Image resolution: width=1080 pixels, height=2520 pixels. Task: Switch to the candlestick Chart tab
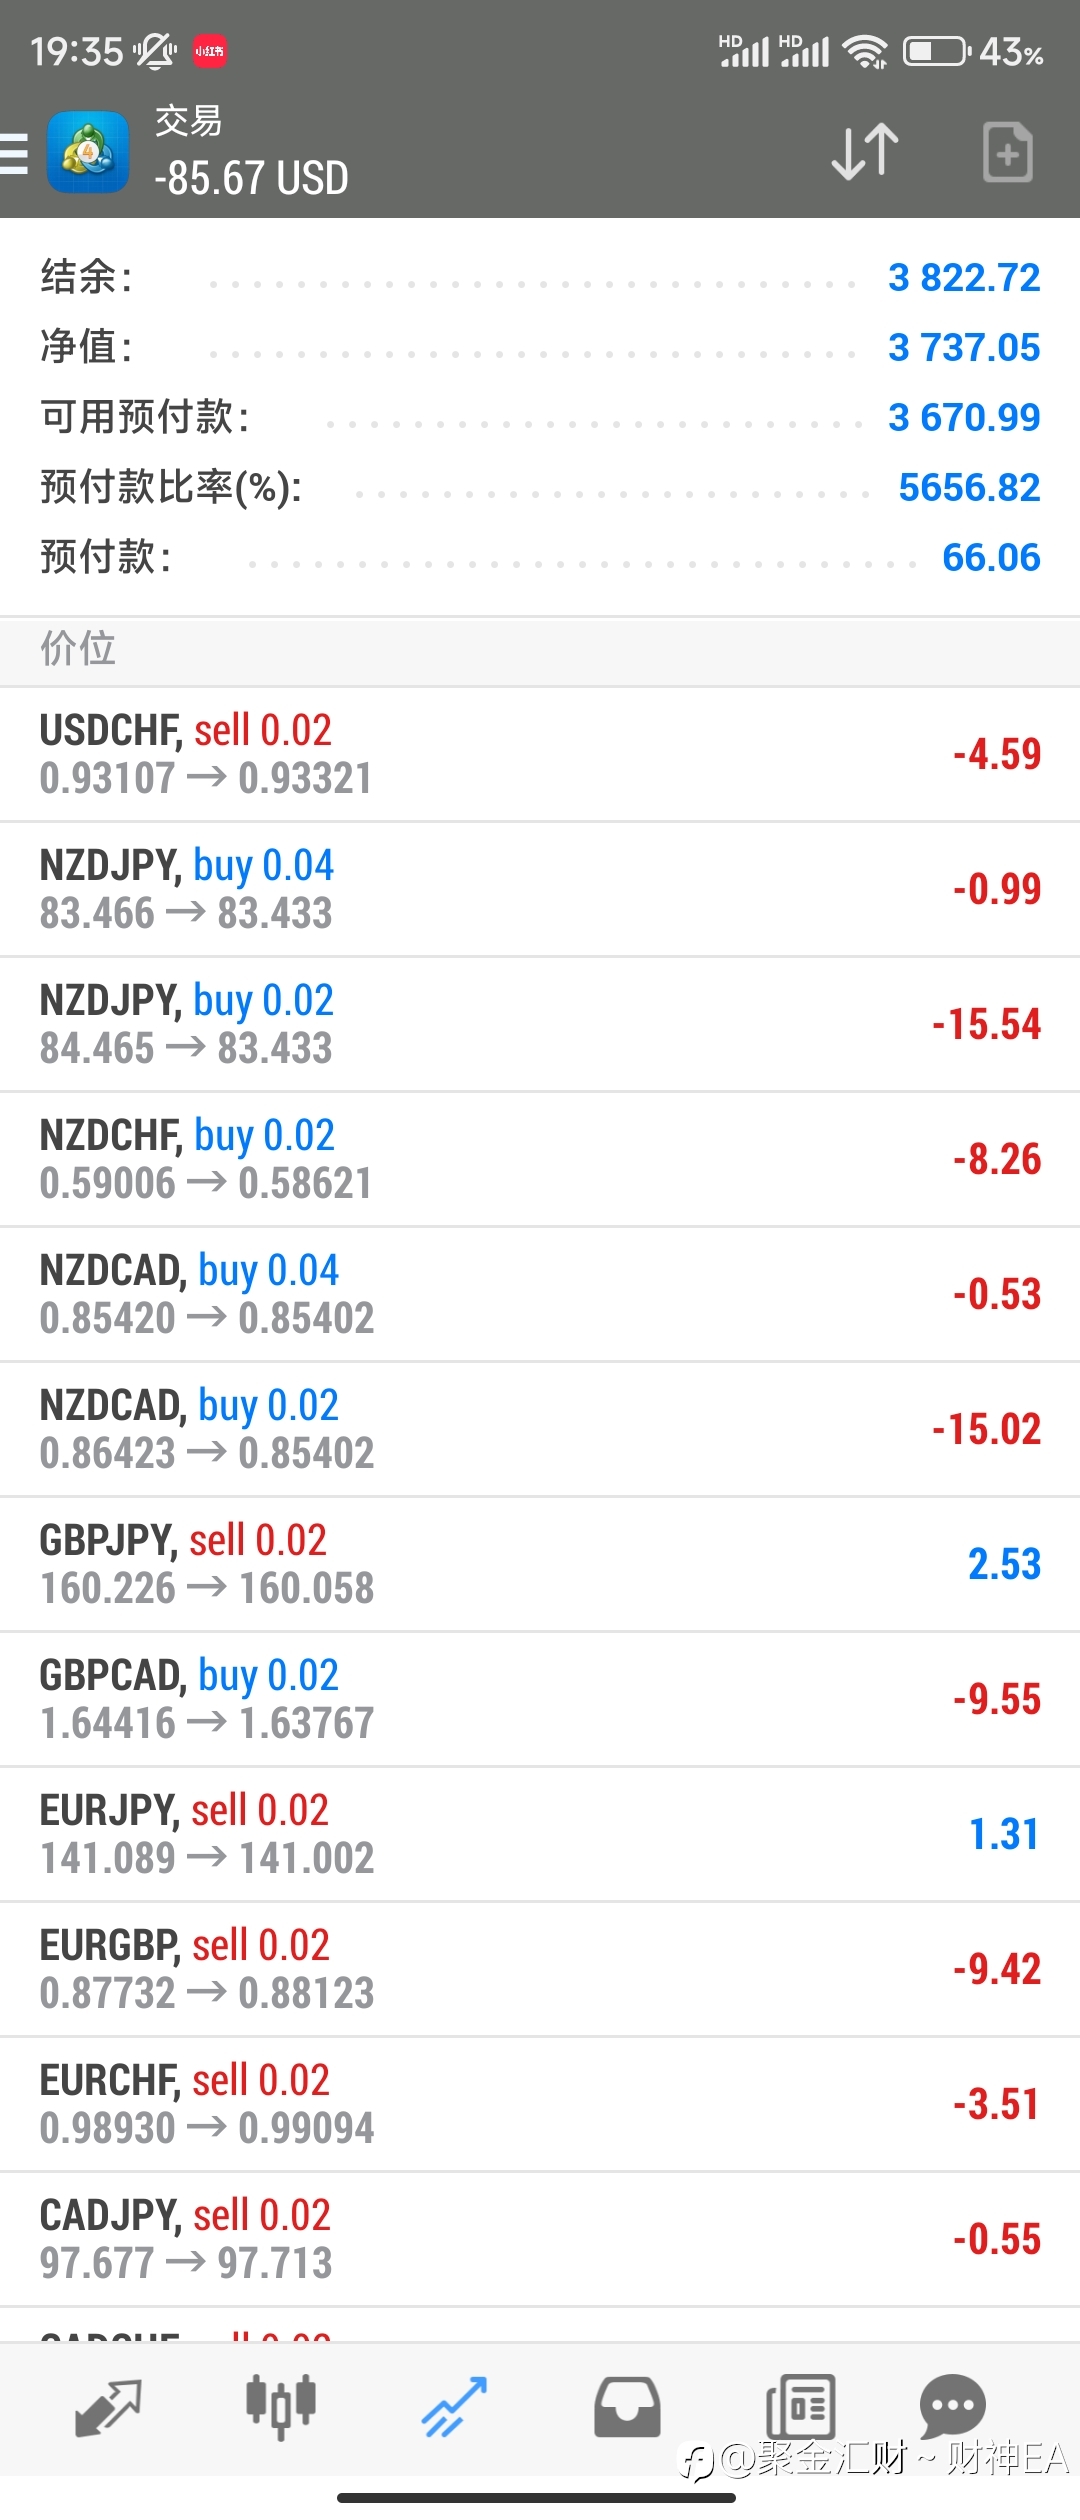(x=281, y=2407)
